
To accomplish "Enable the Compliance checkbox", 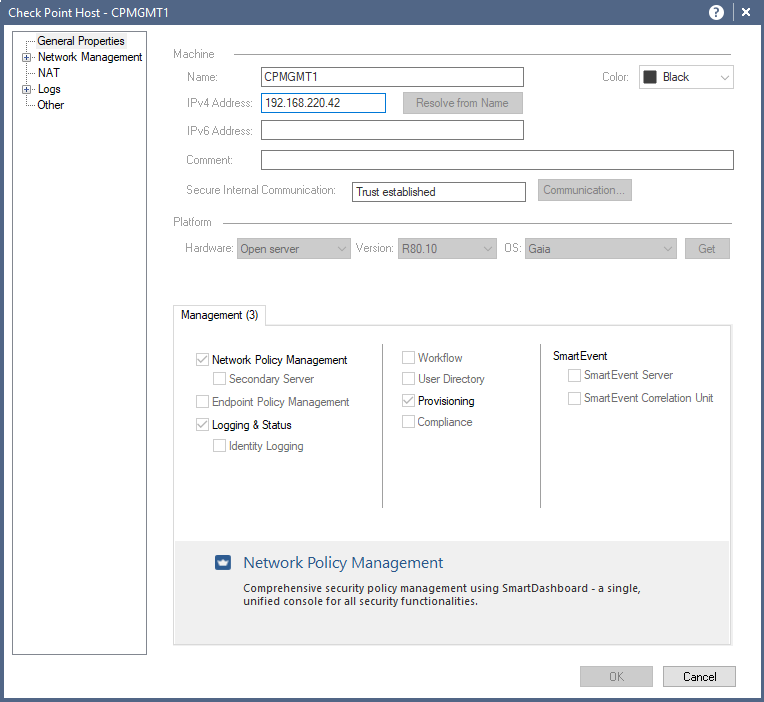I will pyautogui.click(x=408, y=421).
